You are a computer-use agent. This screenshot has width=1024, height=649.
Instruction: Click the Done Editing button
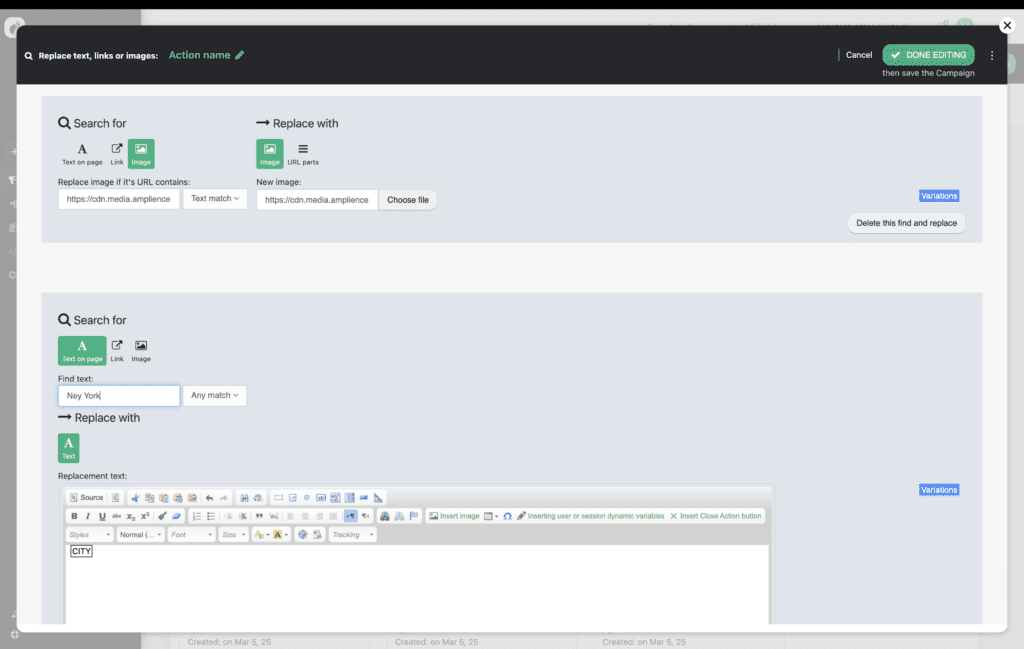[x=928, y=55]
